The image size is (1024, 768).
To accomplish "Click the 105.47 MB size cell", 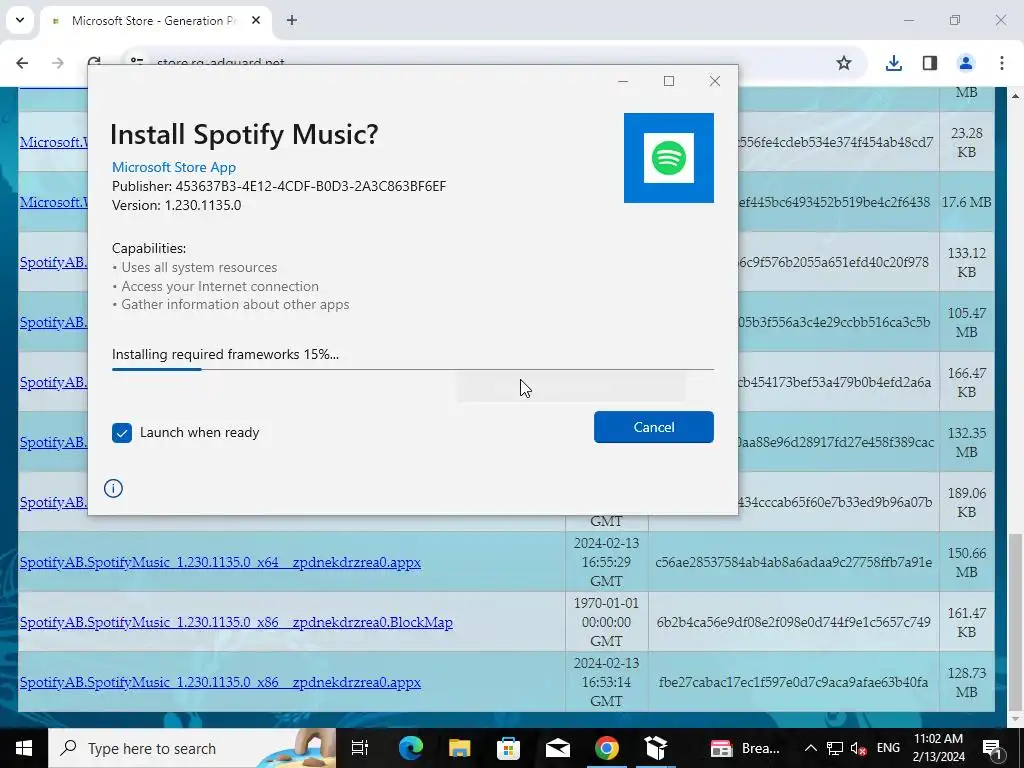I will coord(967,323).
